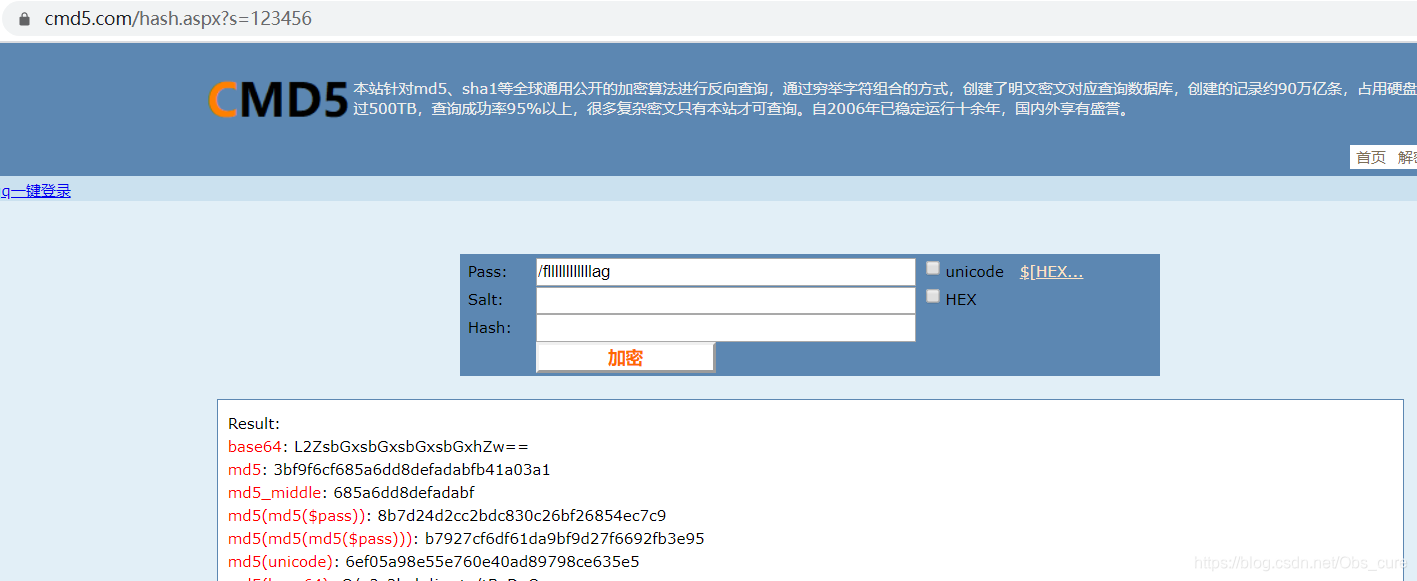Focus the Pass input field
This screenshot has height=581, width=1417.
(725, 272)
